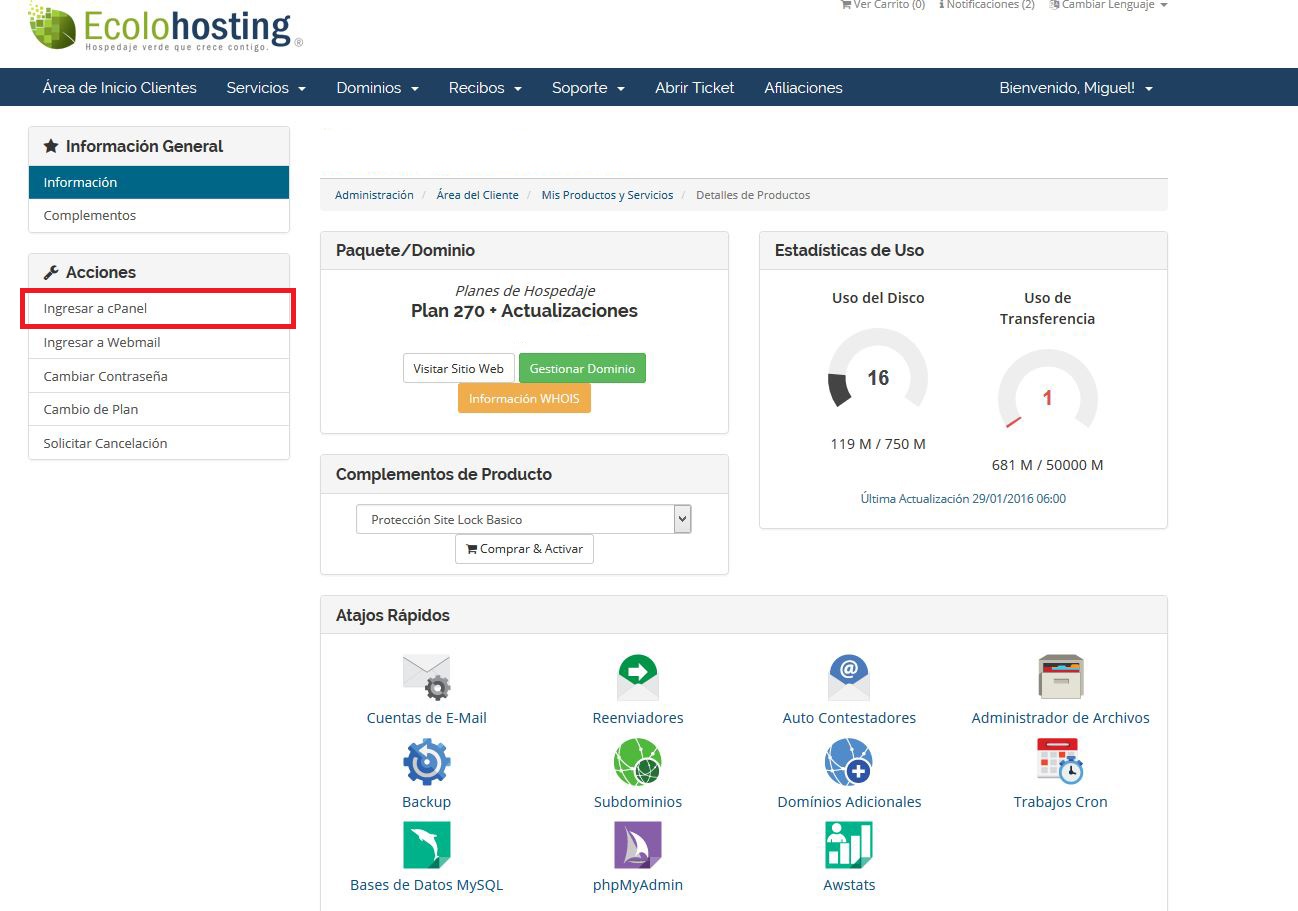Open the Bienvenido, Miguel! account dropdown
The width and height of the screenshot is (1298, 911).
click(x=1075, y=88)
